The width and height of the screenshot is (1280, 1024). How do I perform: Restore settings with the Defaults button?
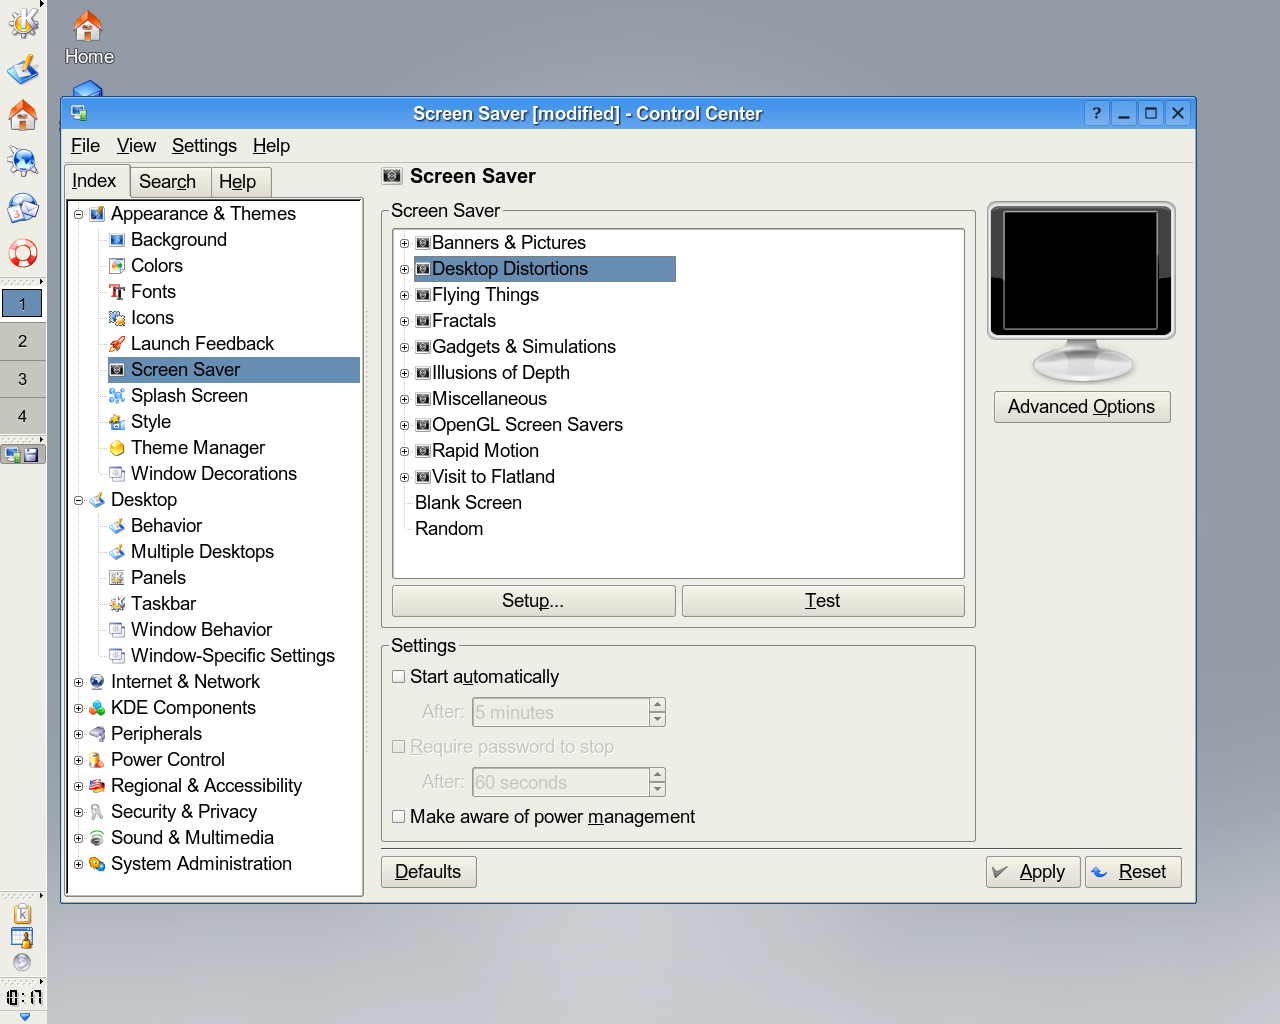coord(428,872)
